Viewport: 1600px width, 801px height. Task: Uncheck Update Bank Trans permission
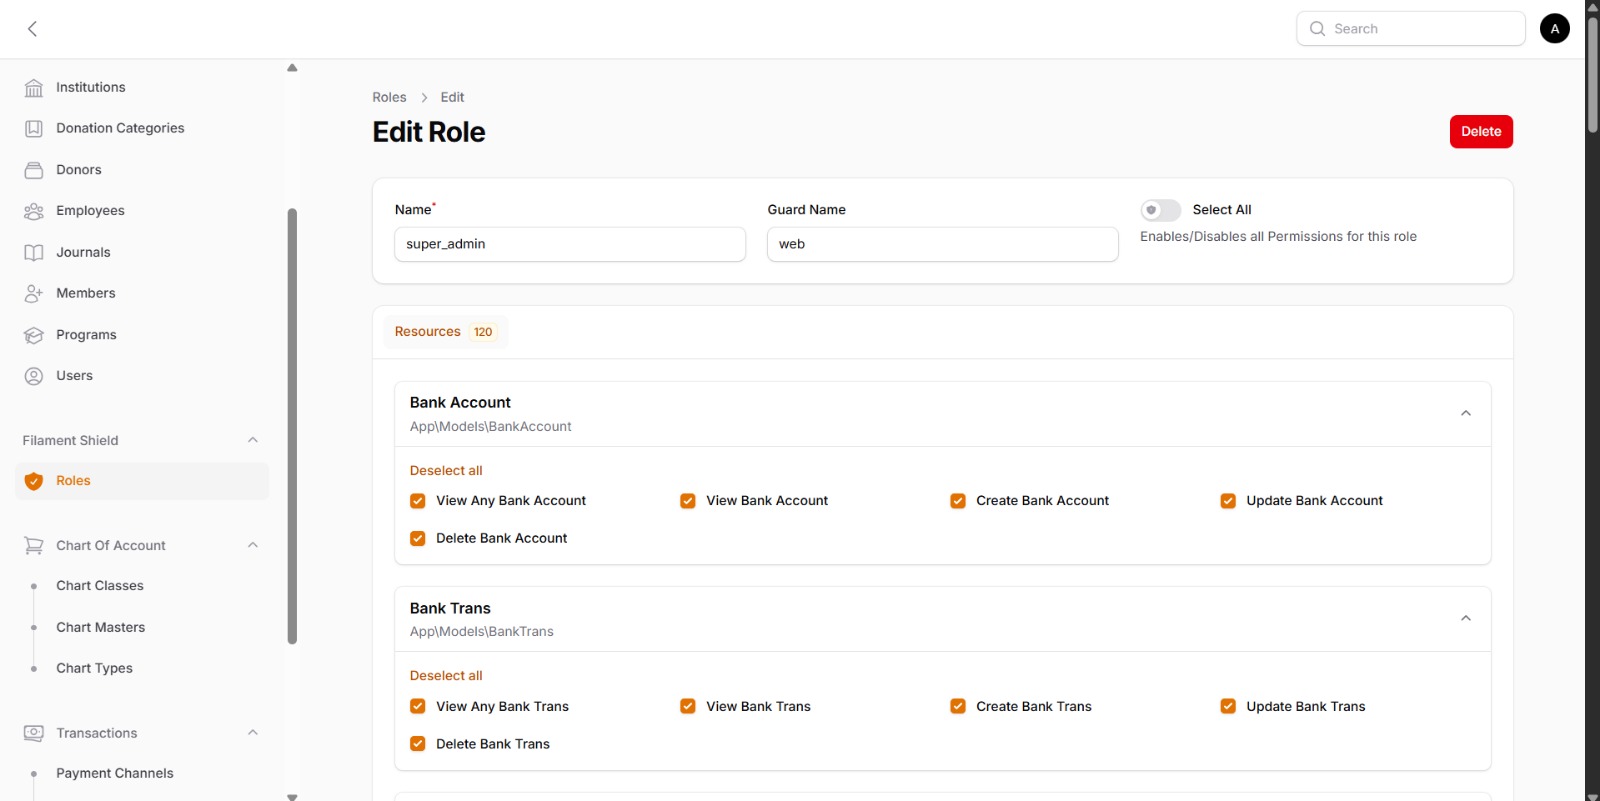pyautogui.click(x=1228, y=707)
